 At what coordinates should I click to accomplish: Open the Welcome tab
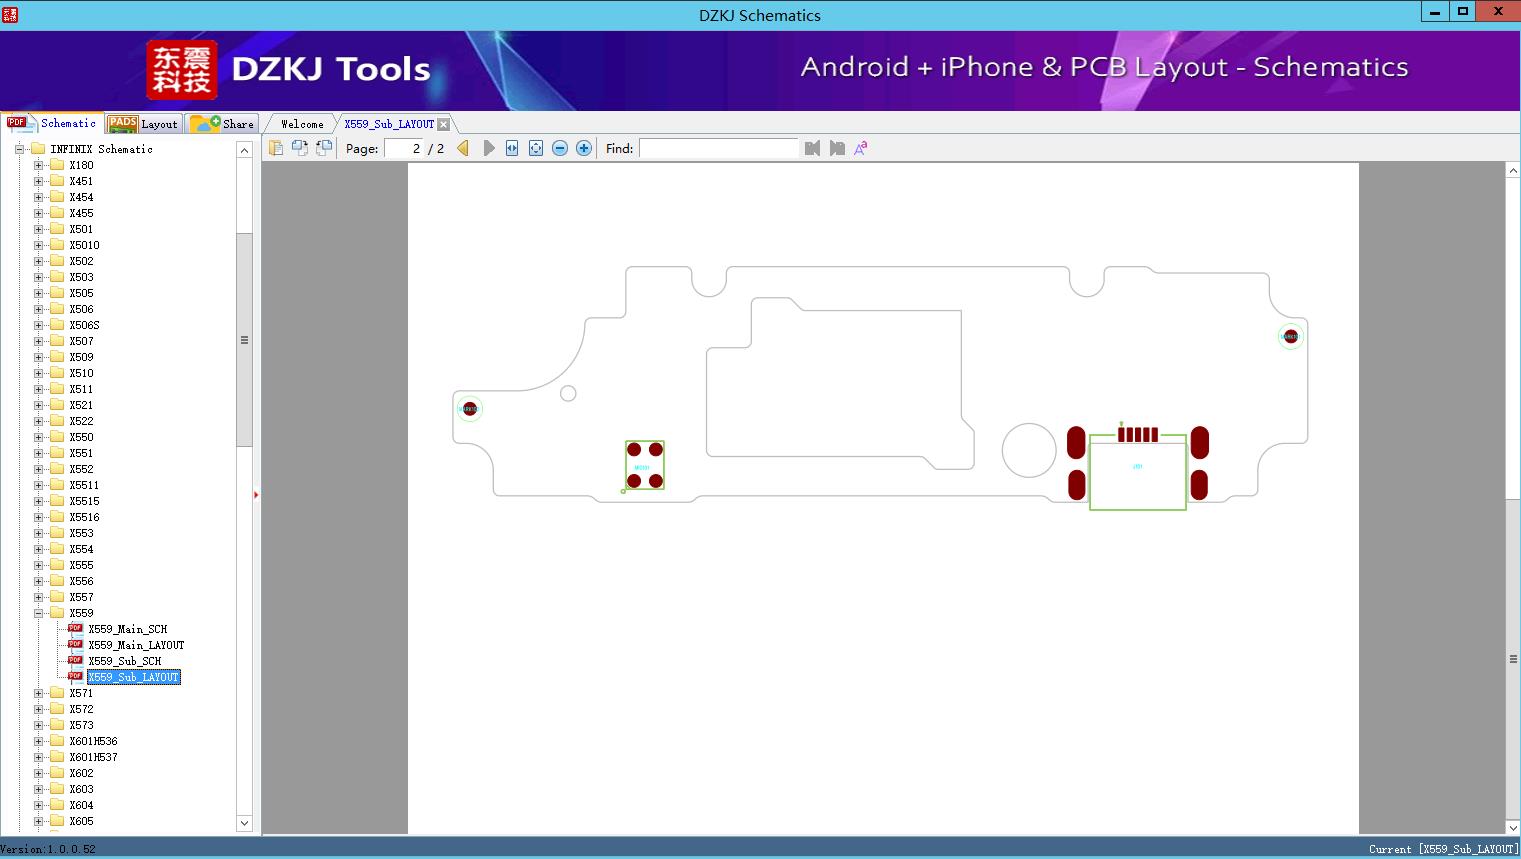point(302,124)
